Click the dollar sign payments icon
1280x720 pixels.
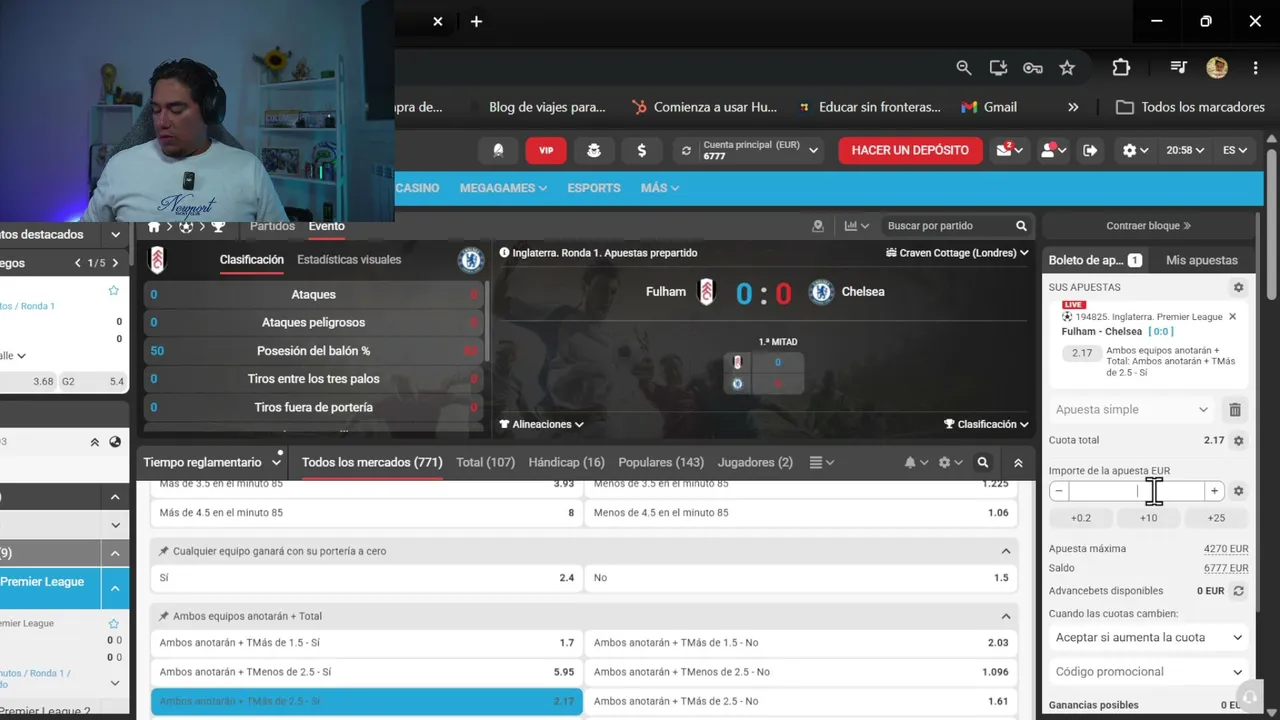coord(641,150)
